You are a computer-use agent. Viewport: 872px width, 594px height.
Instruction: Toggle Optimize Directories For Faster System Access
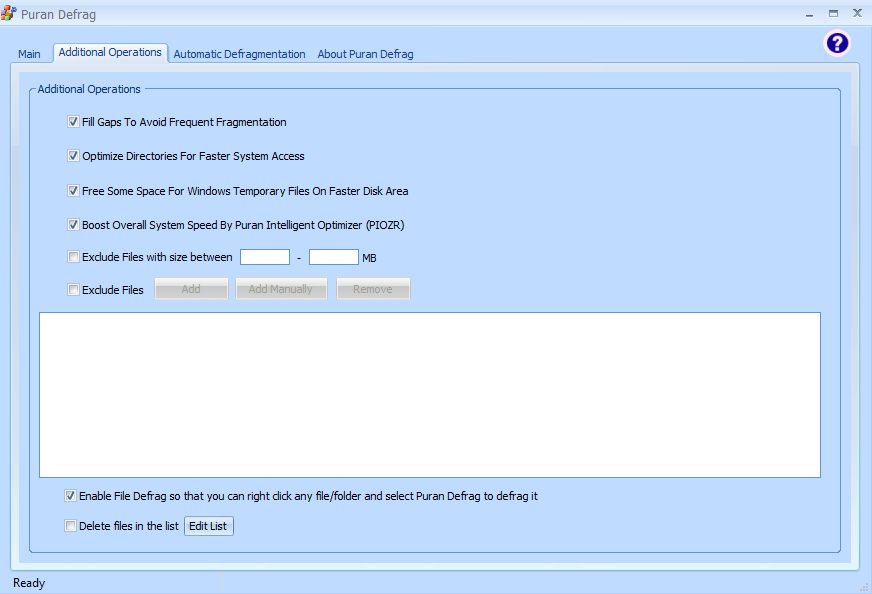pyautogui.click(x=73, y=156)
